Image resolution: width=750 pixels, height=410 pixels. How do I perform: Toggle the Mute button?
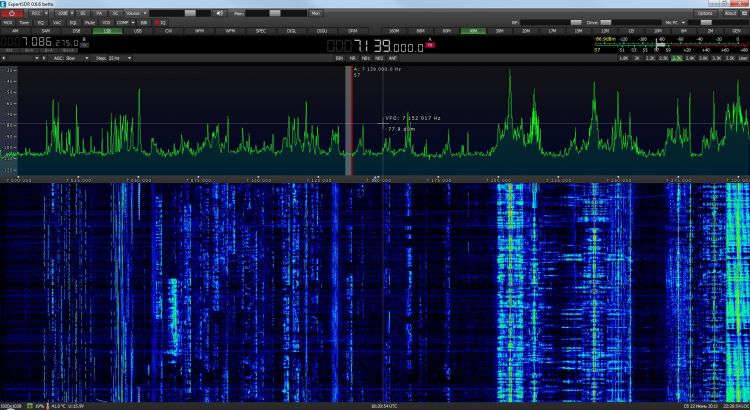(89, 22)
